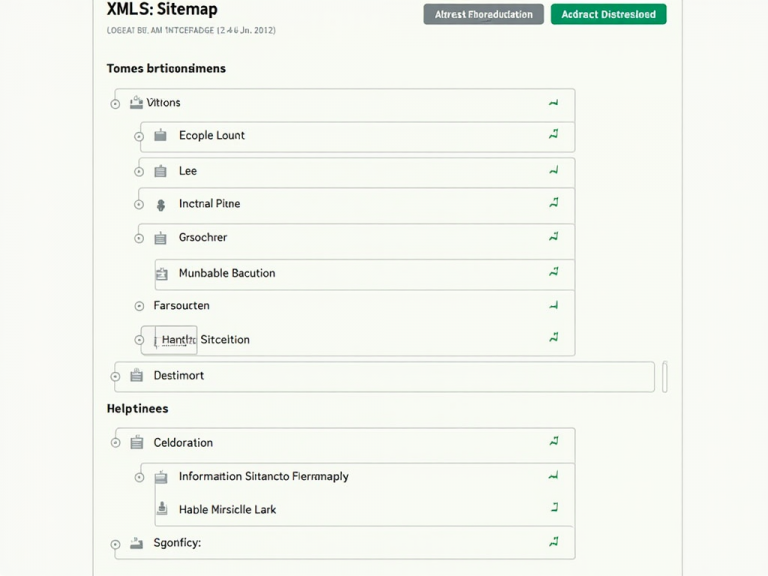
Task: Click the green action icon in Sitceltion row
Action: coord(553,337)
